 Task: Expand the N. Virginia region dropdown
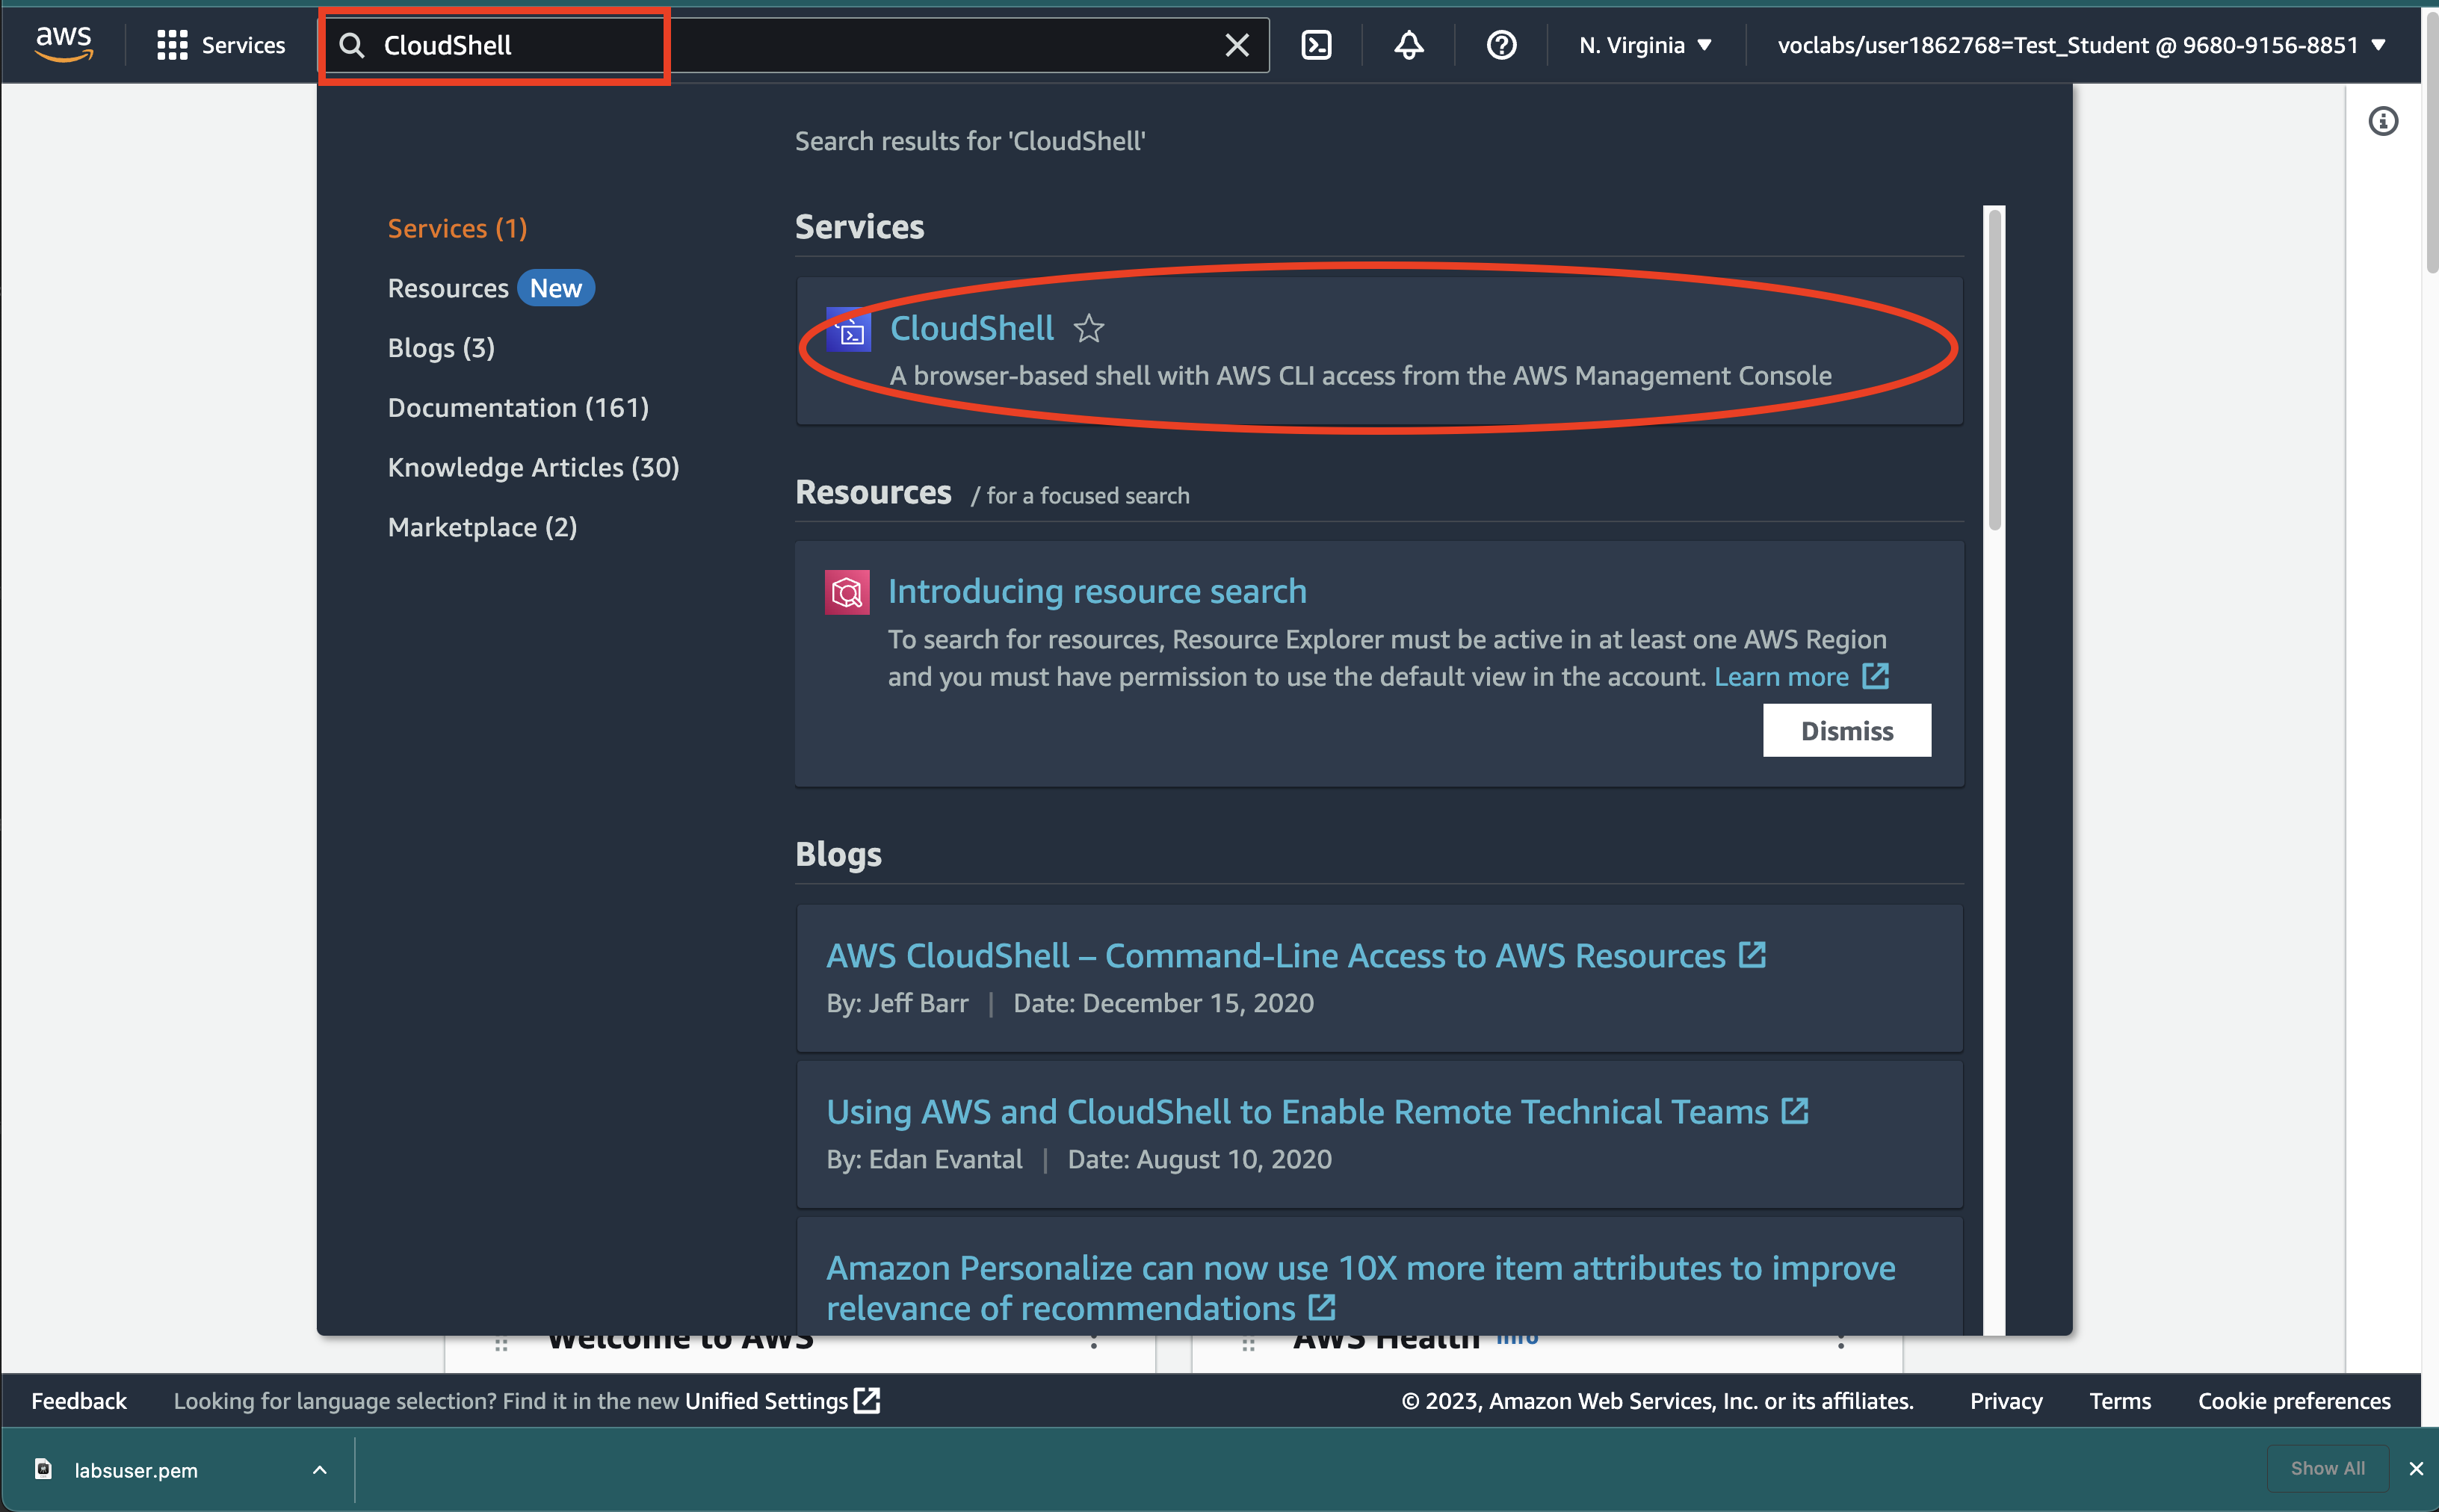(x=1646, y=45)
